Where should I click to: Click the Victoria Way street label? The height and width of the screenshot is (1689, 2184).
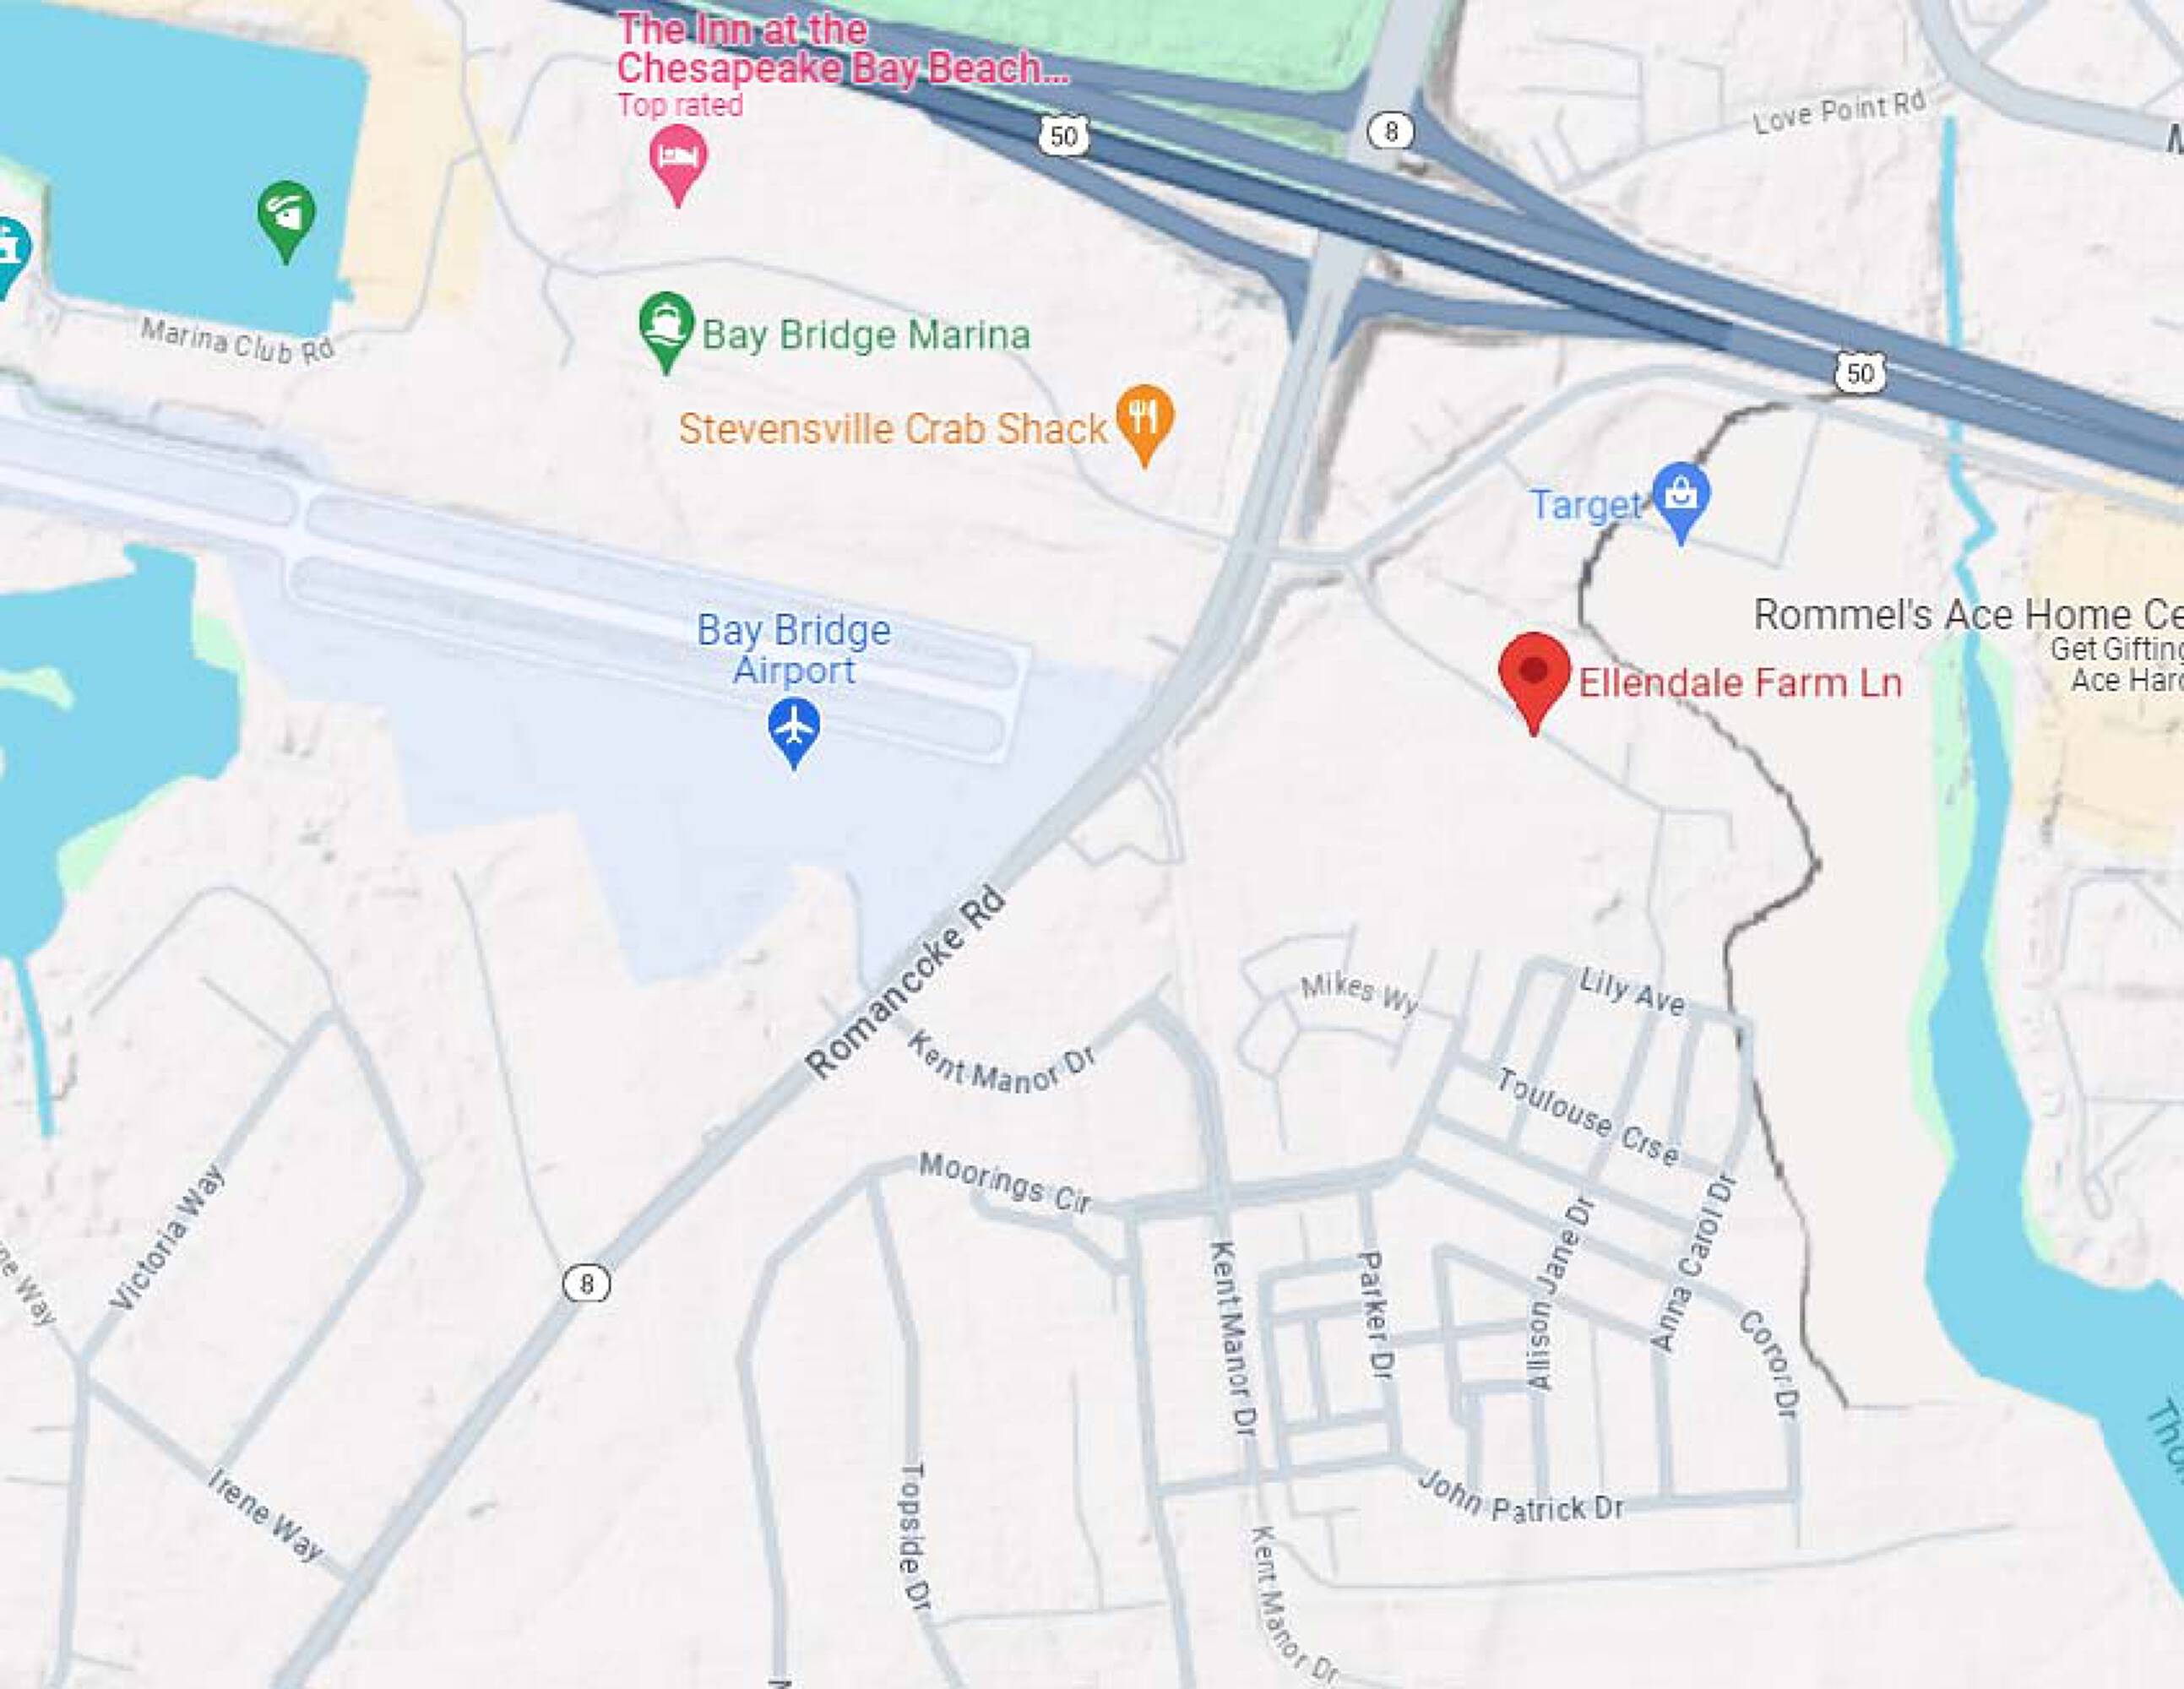[168, 1239]
